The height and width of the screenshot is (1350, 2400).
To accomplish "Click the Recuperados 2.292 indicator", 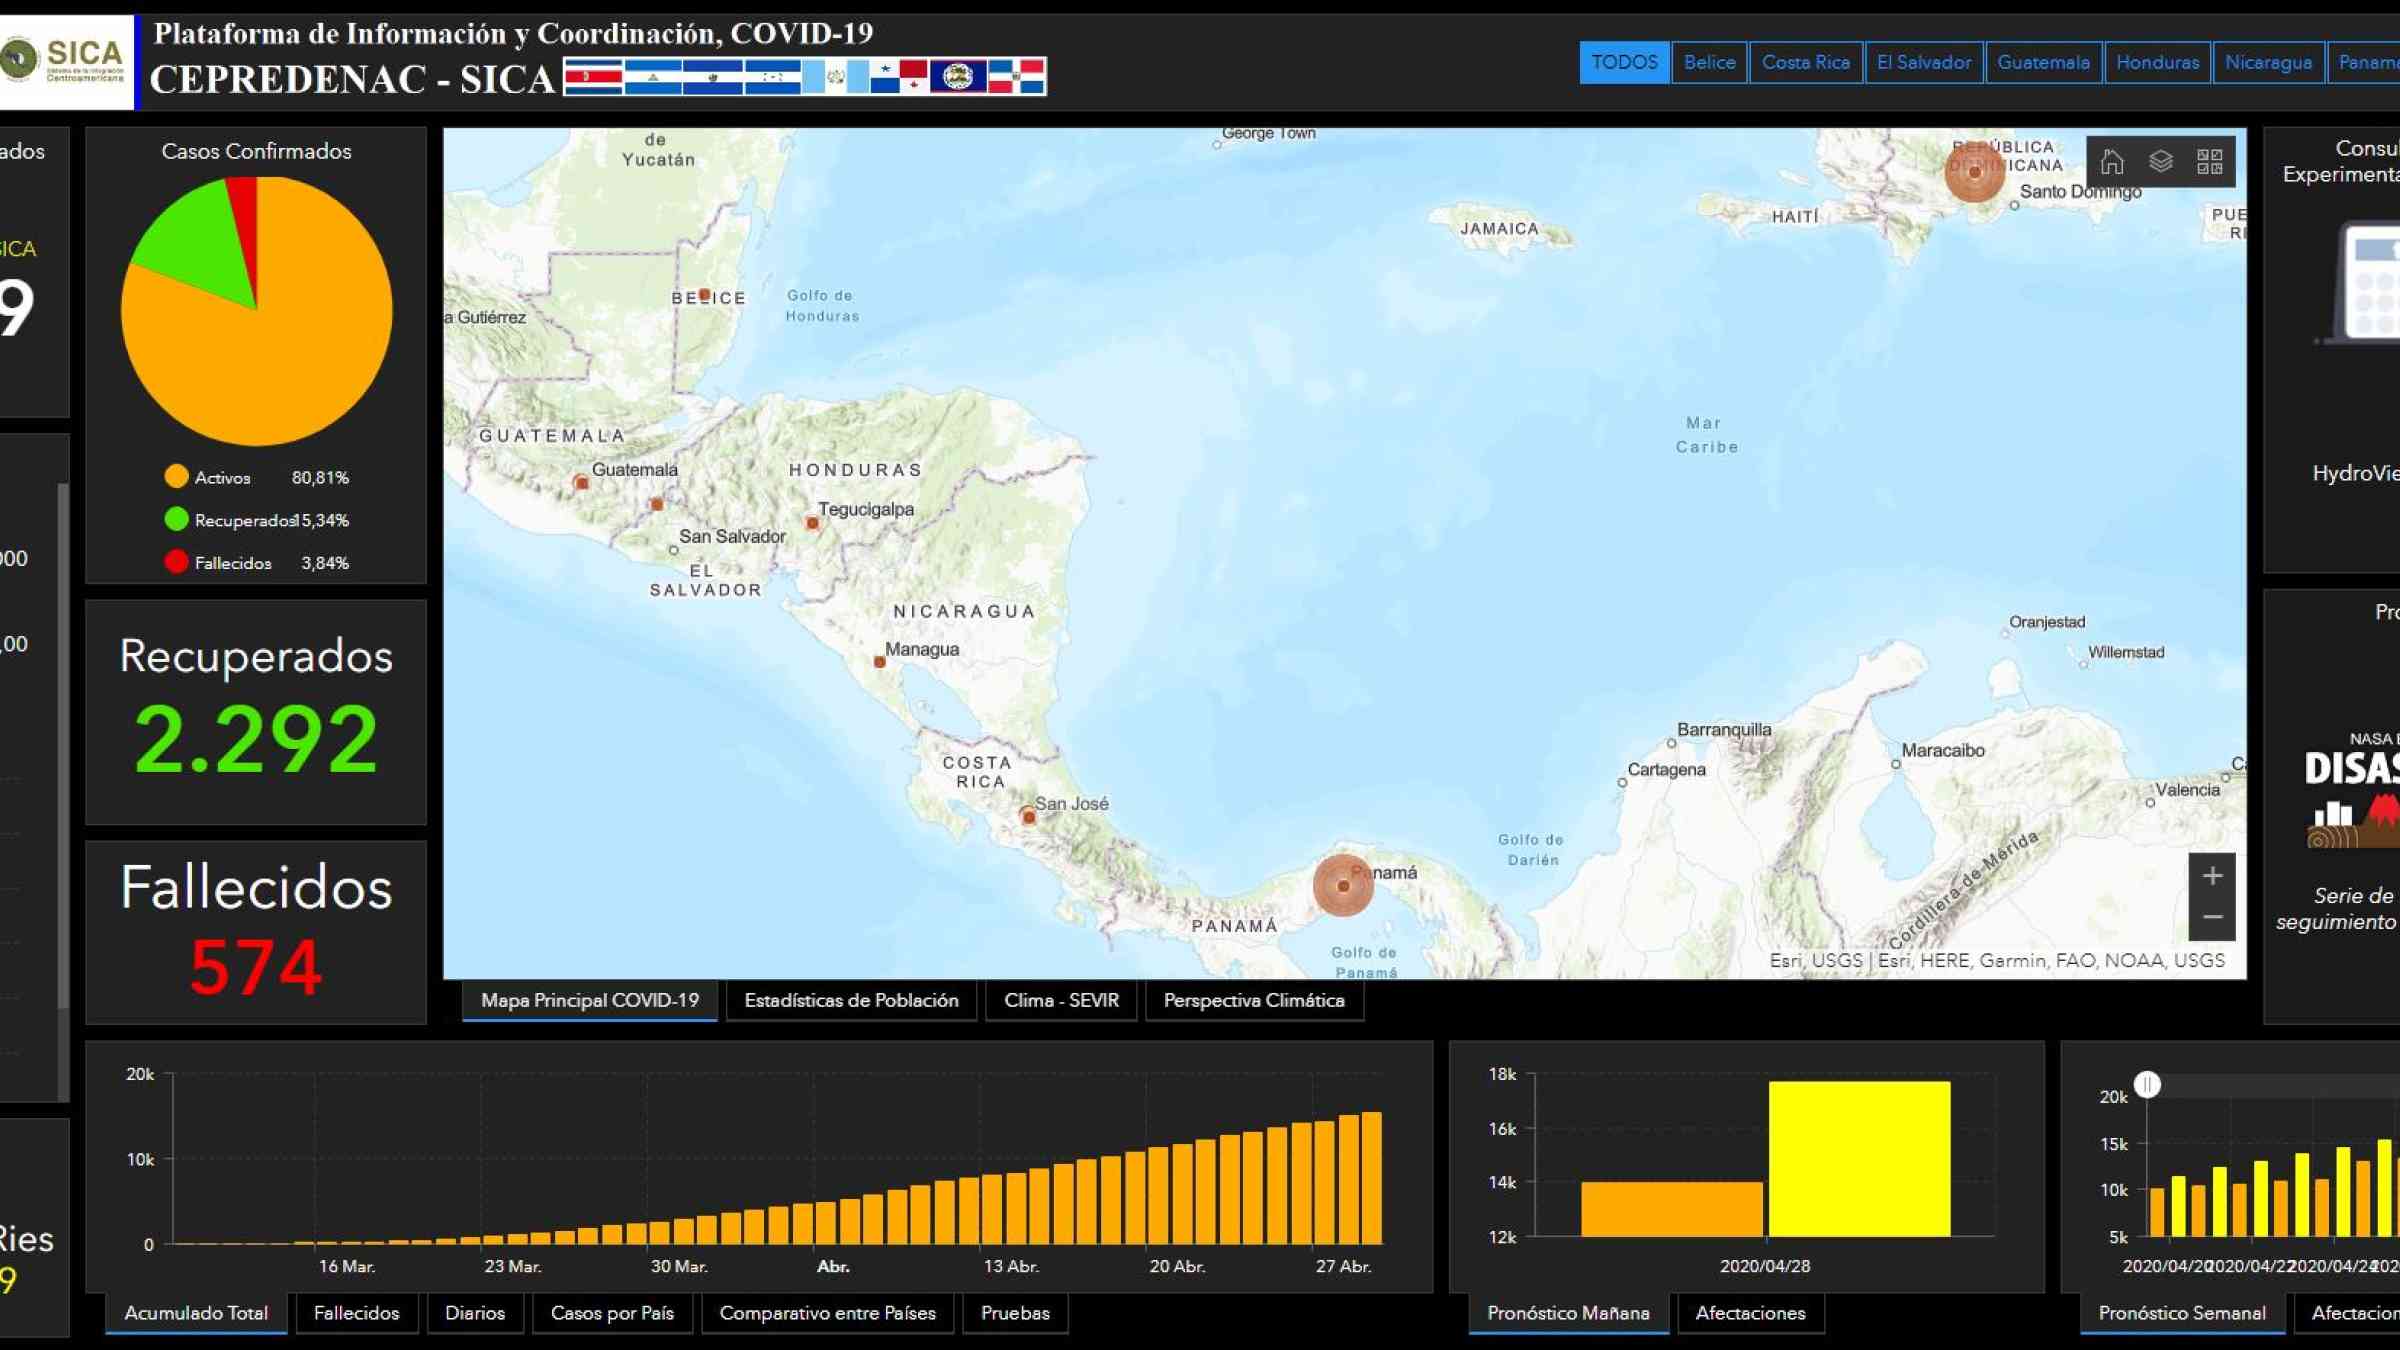I will (256, 712).
